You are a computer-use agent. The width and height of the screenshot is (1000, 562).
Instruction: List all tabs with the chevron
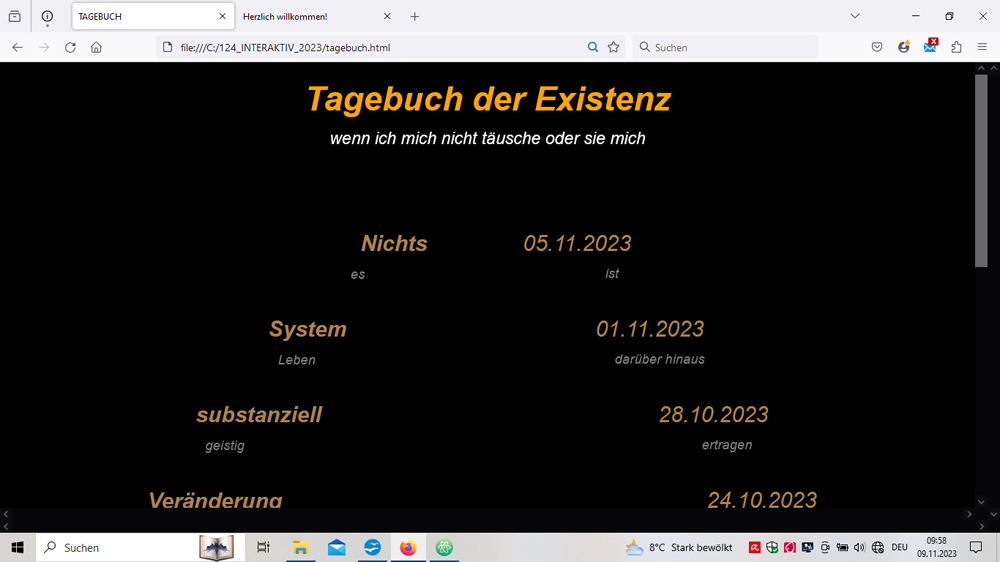[855, 16]
